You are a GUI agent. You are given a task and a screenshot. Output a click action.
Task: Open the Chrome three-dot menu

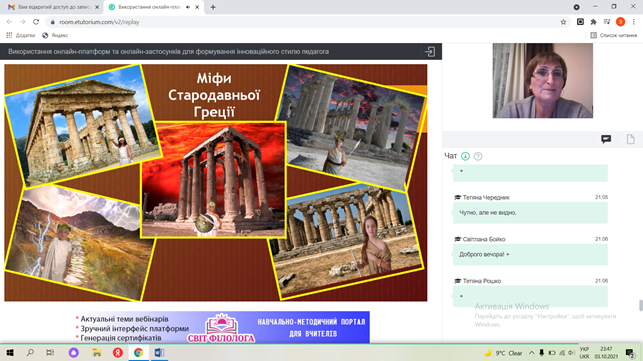click(634, 22)
